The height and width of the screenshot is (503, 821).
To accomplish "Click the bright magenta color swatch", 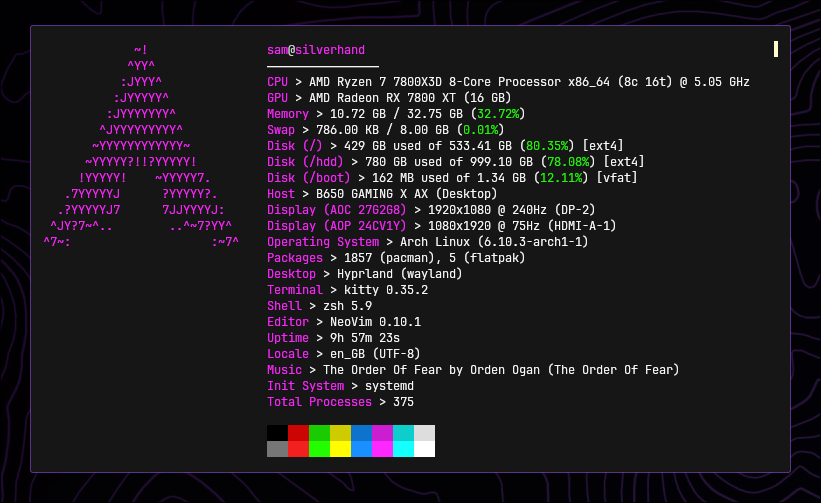I will 382,449.
